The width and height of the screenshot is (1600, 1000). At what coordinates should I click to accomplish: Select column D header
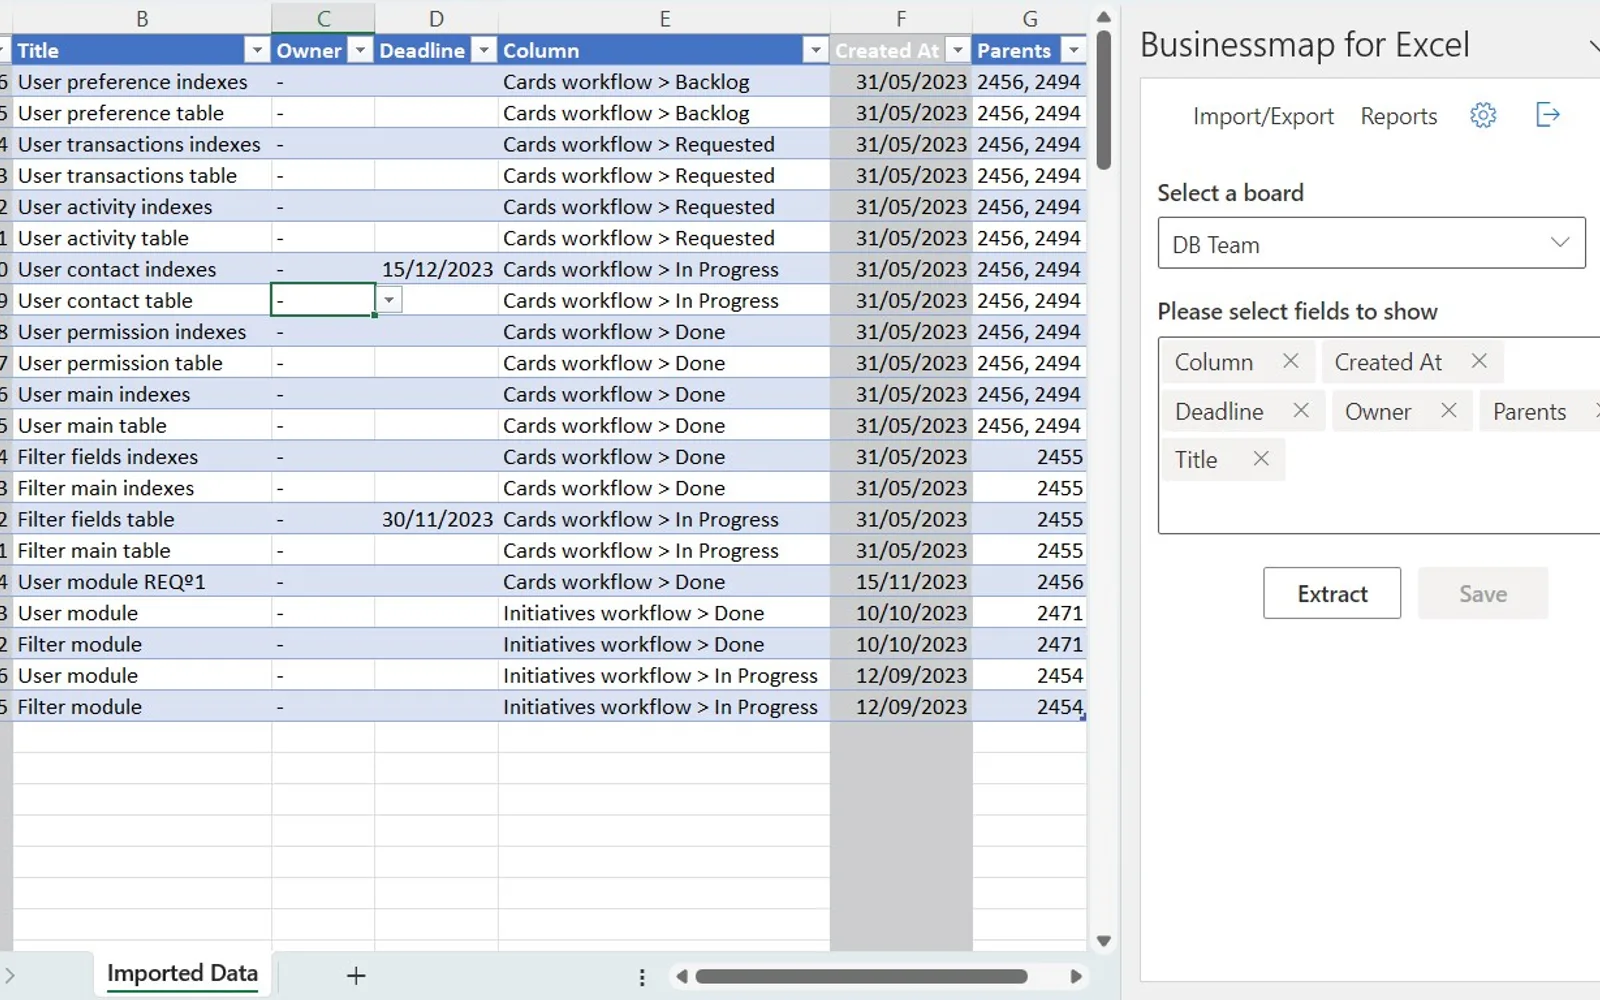pyautogui.click(x=436, y=19)
